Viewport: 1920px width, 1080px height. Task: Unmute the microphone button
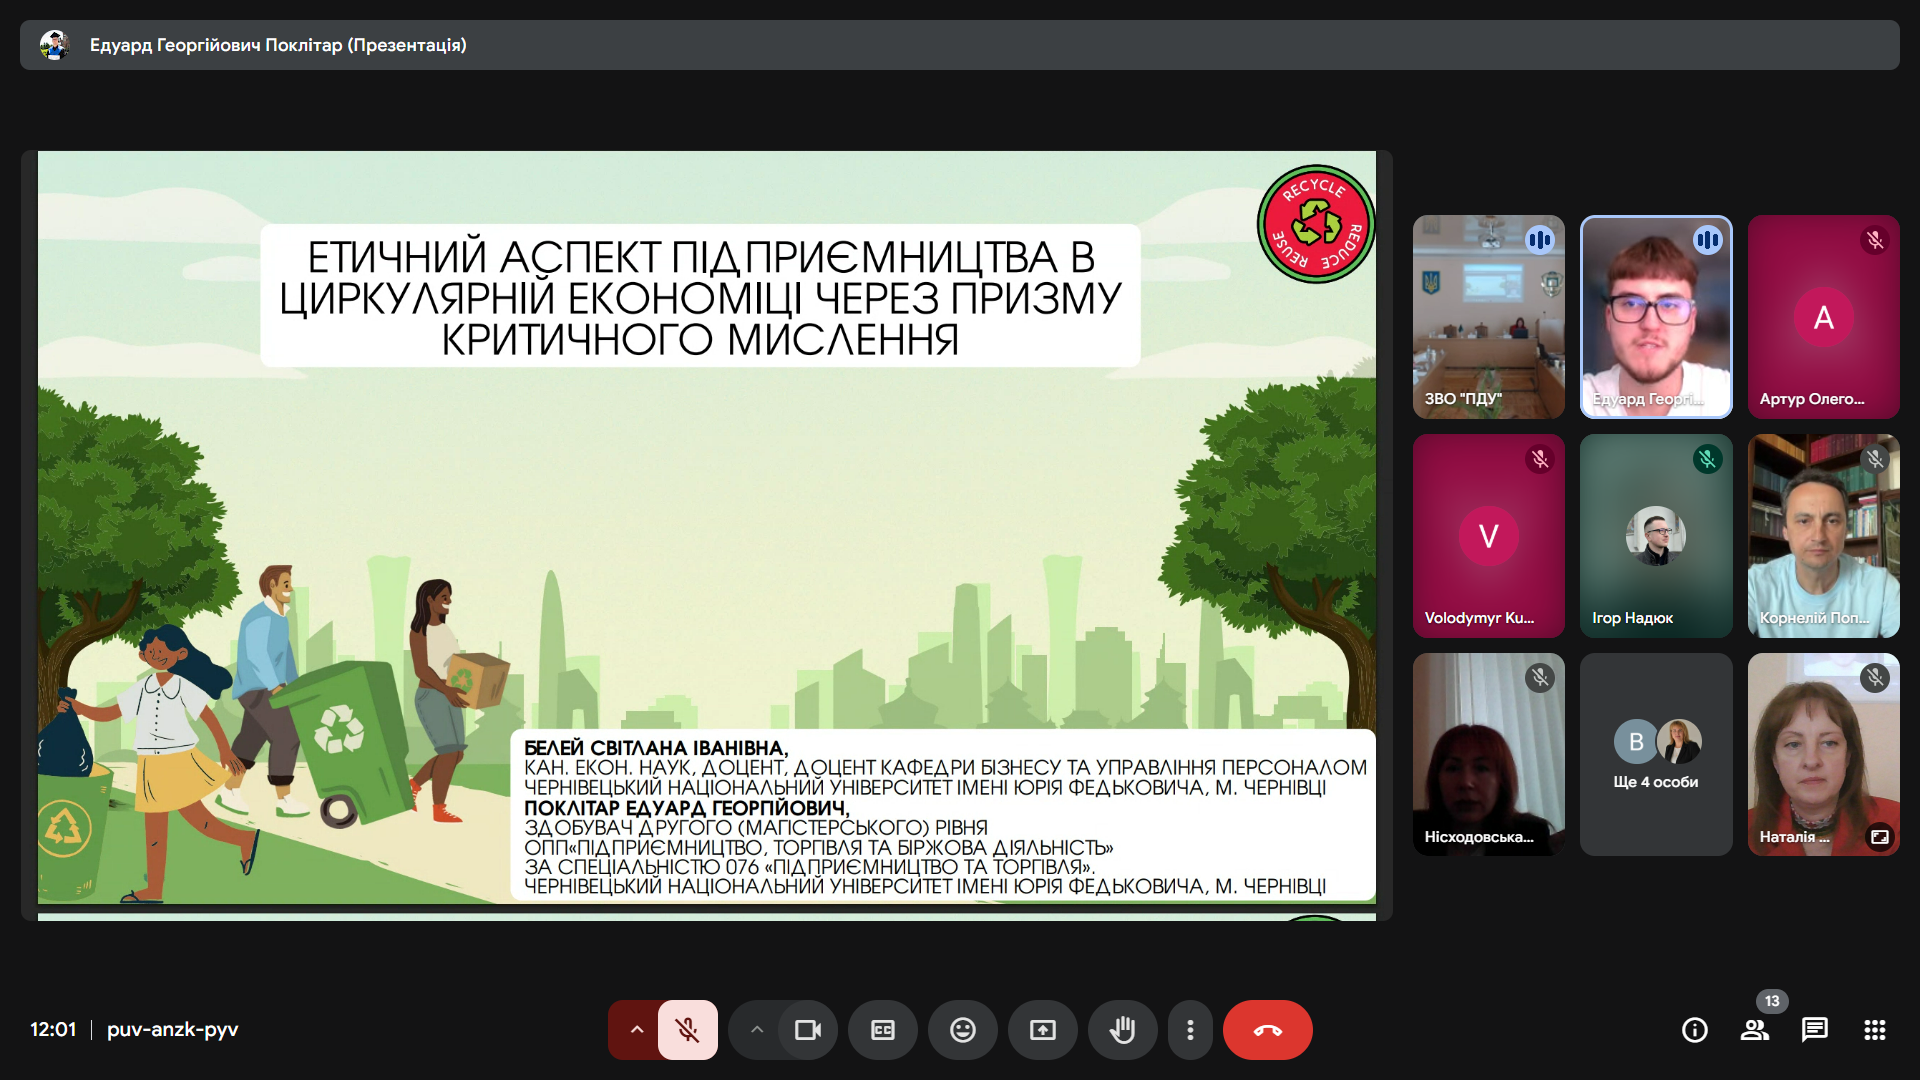pos(687,1030)
